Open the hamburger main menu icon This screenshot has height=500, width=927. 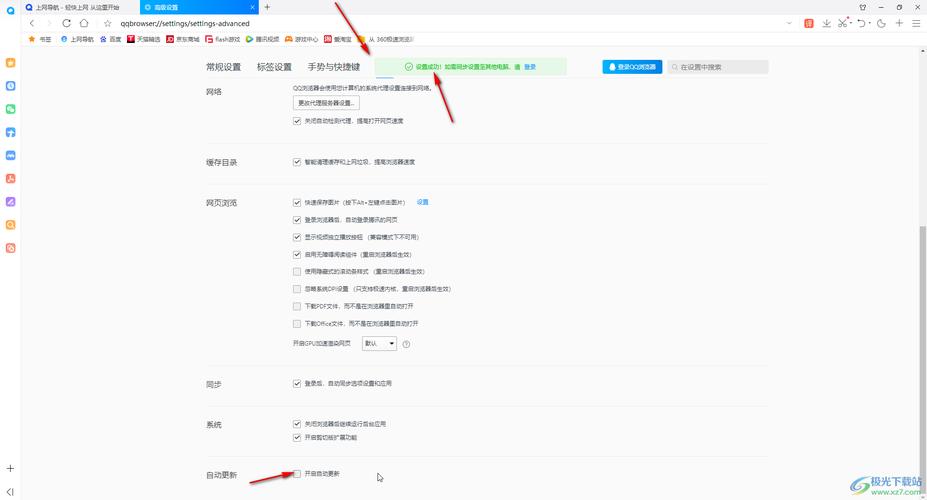(x=916, y=23)
